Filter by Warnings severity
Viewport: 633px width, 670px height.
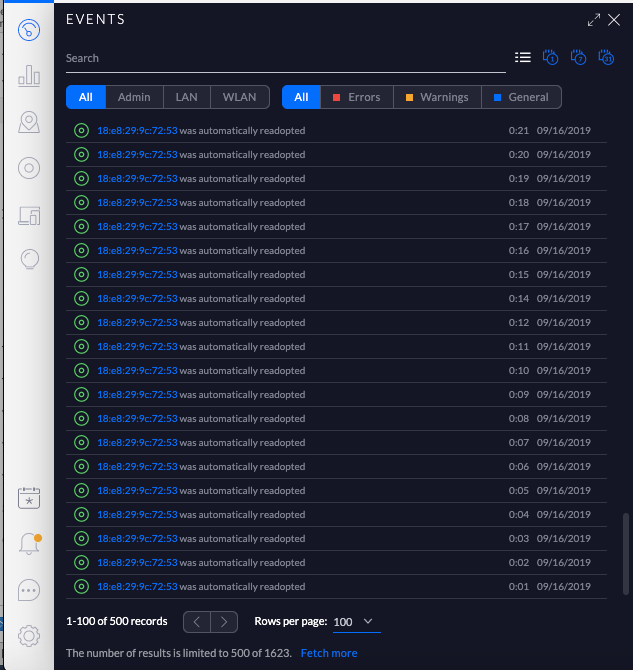(437, 97)
